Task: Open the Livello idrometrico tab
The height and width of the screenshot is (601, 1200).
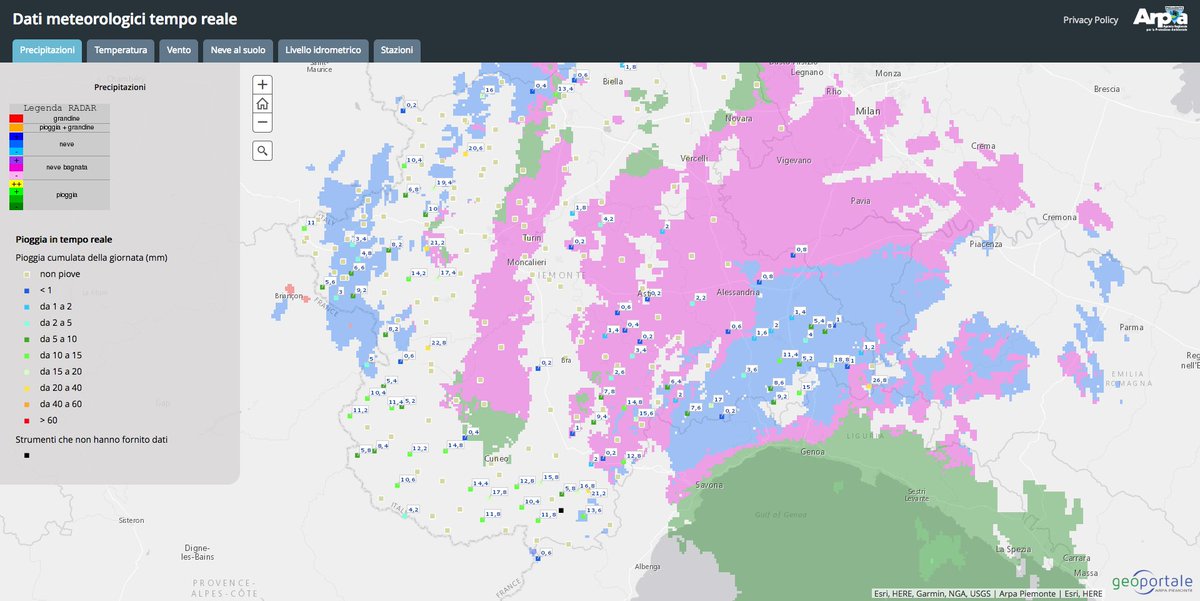Action: coord(324,50)
